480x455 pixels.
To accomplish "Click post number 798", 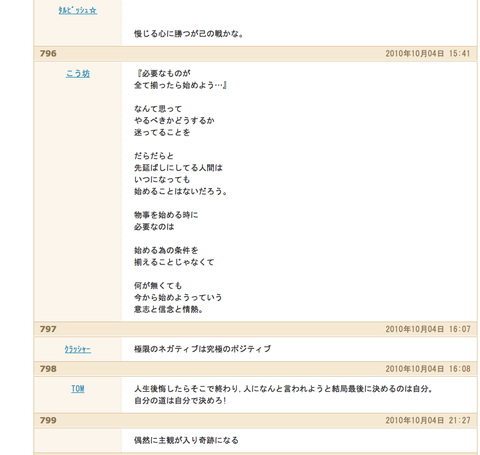I will pos(48,369).
